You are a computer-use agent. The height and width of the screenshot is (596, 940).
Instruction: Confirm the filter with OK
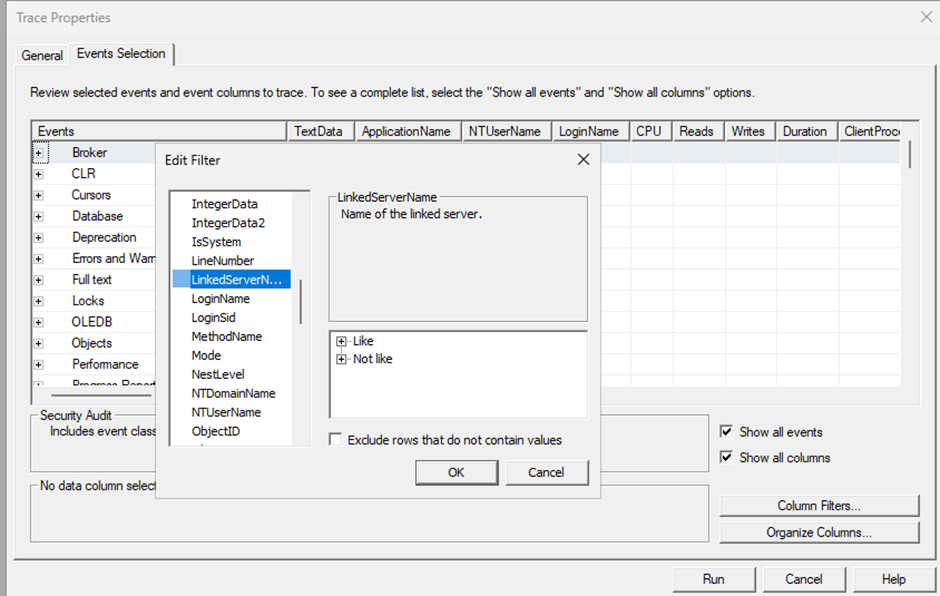point(456,472)
